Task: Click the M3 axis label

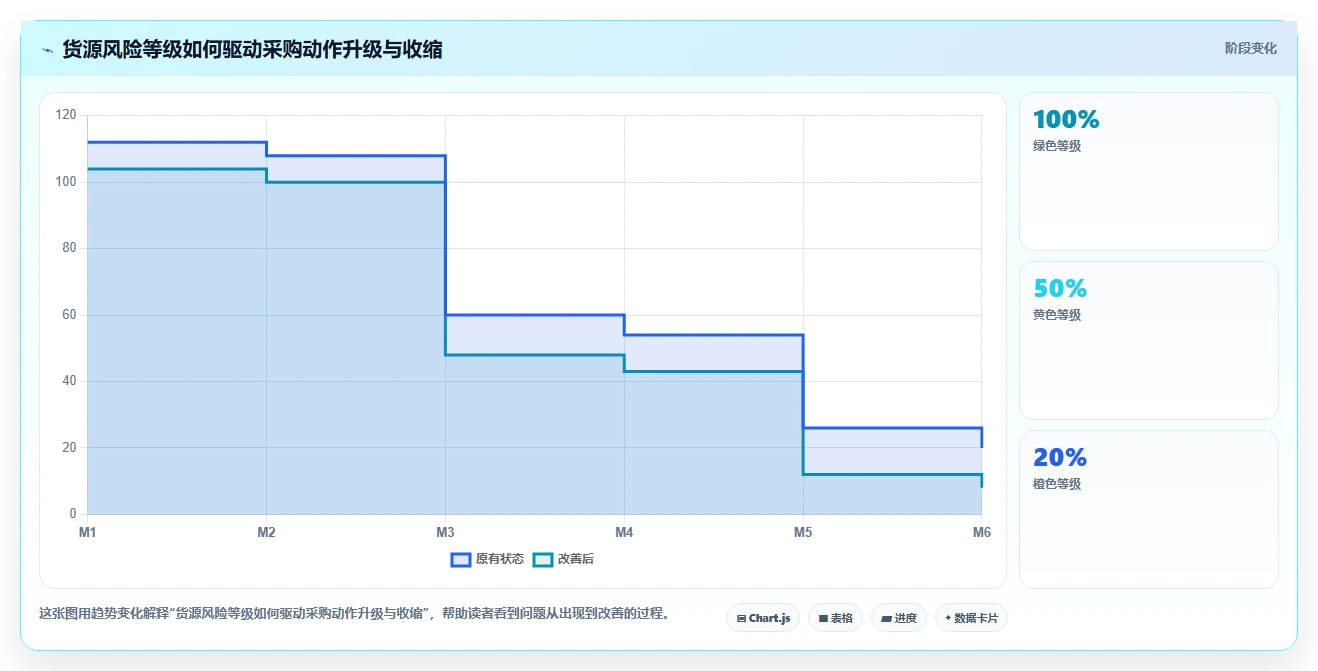Action: pyautogui.click(x=445, y=532)
